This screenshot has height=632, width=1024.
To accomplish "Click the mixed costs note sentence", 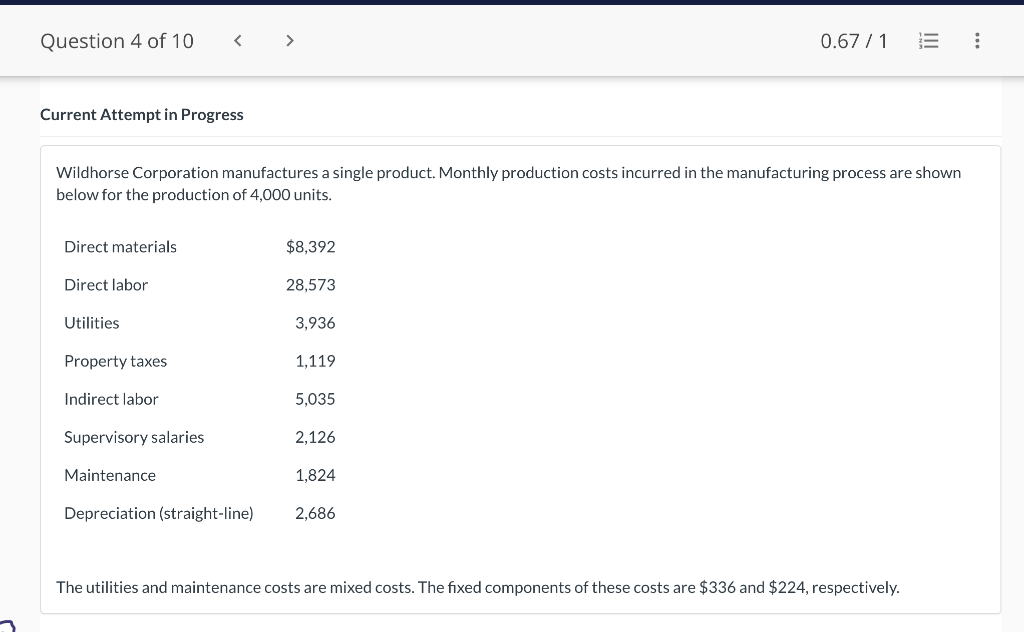I will pyautogui.click(x=477, y=588).
